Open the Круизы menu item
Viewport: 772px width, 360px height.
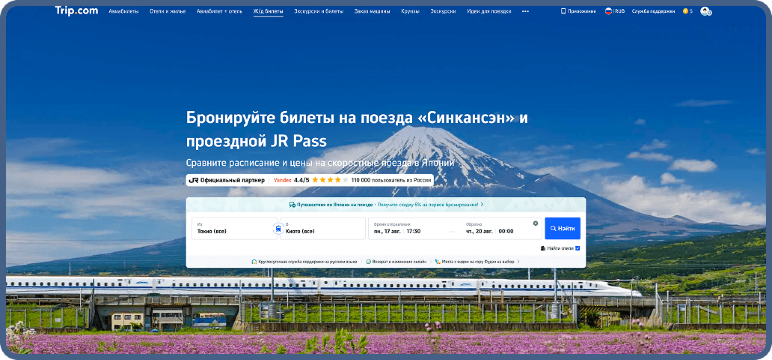click(x=410, y=11)
